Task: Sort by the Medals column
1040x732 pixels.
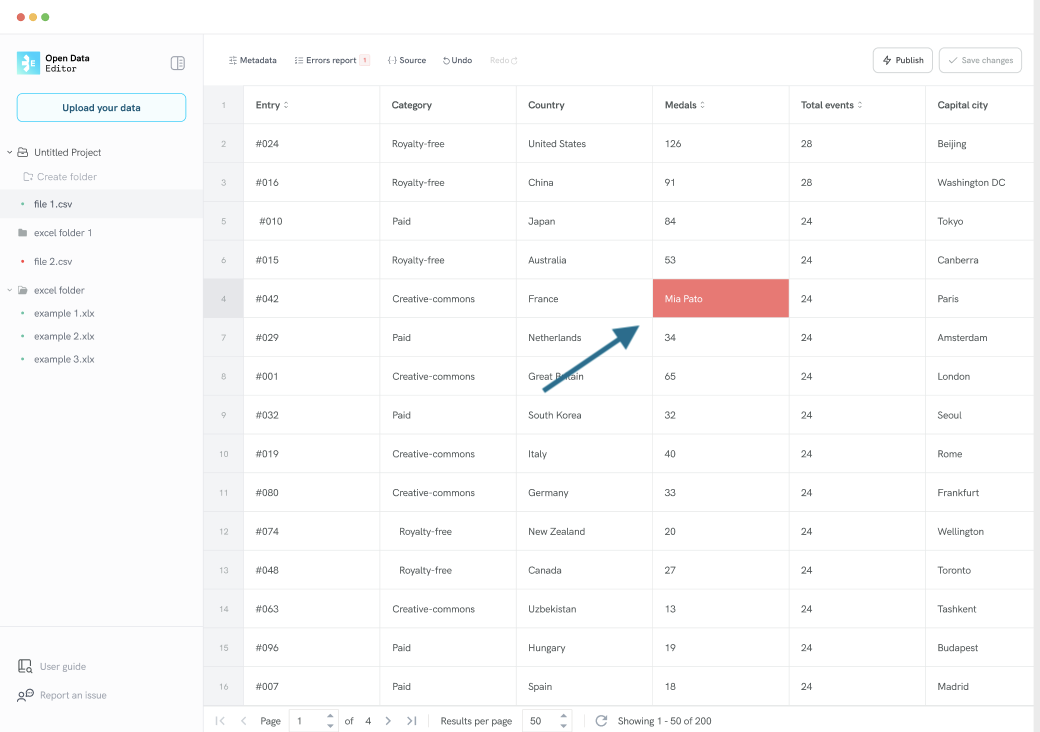Action: (702, 105)
